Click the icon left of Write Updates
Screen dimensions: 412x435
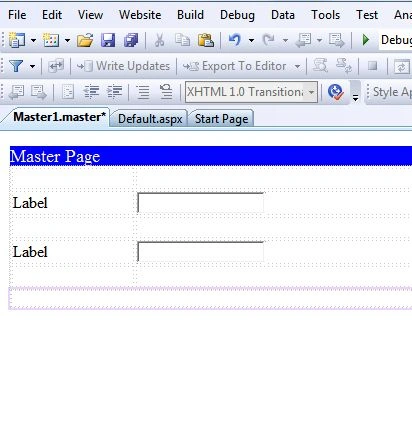pyautogui.click(x=56, y=66)
